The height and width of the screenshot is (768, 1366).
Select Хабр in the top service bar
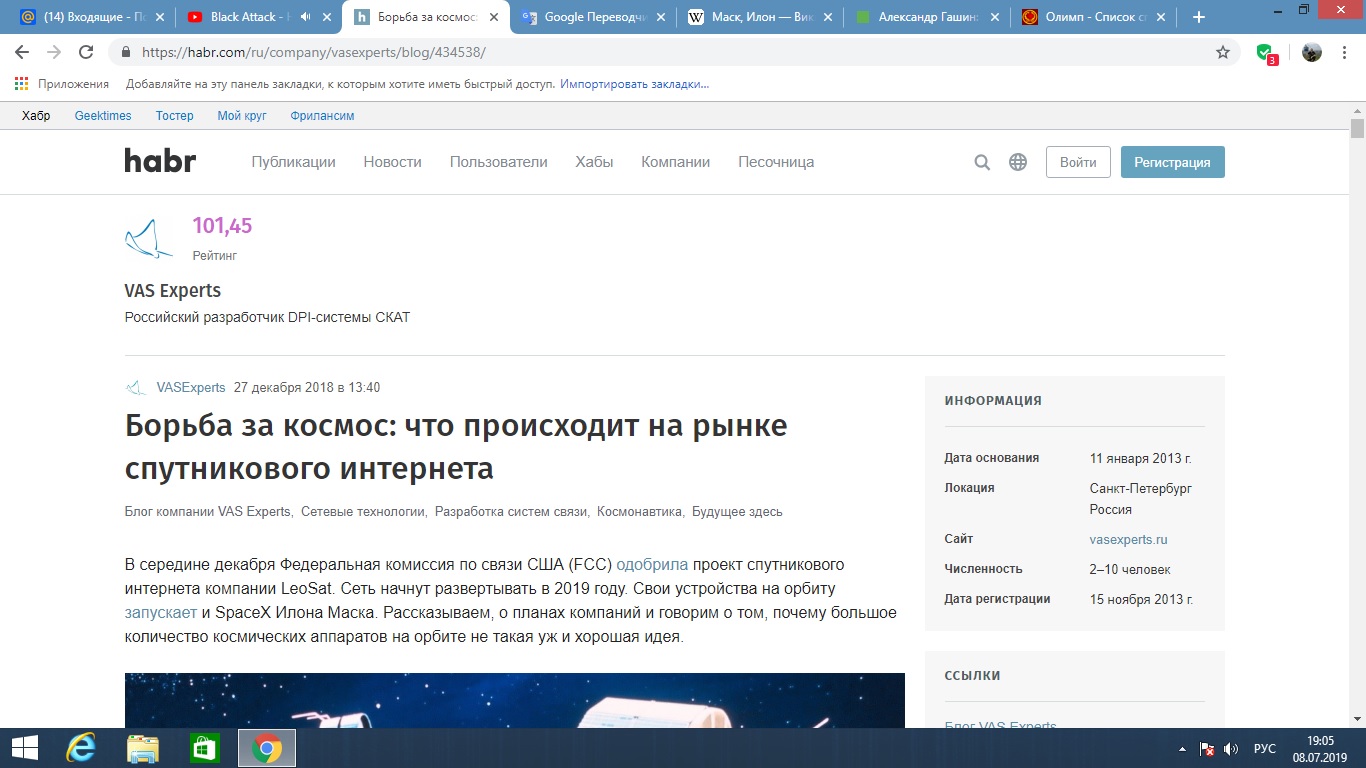(x=36, y=116)
